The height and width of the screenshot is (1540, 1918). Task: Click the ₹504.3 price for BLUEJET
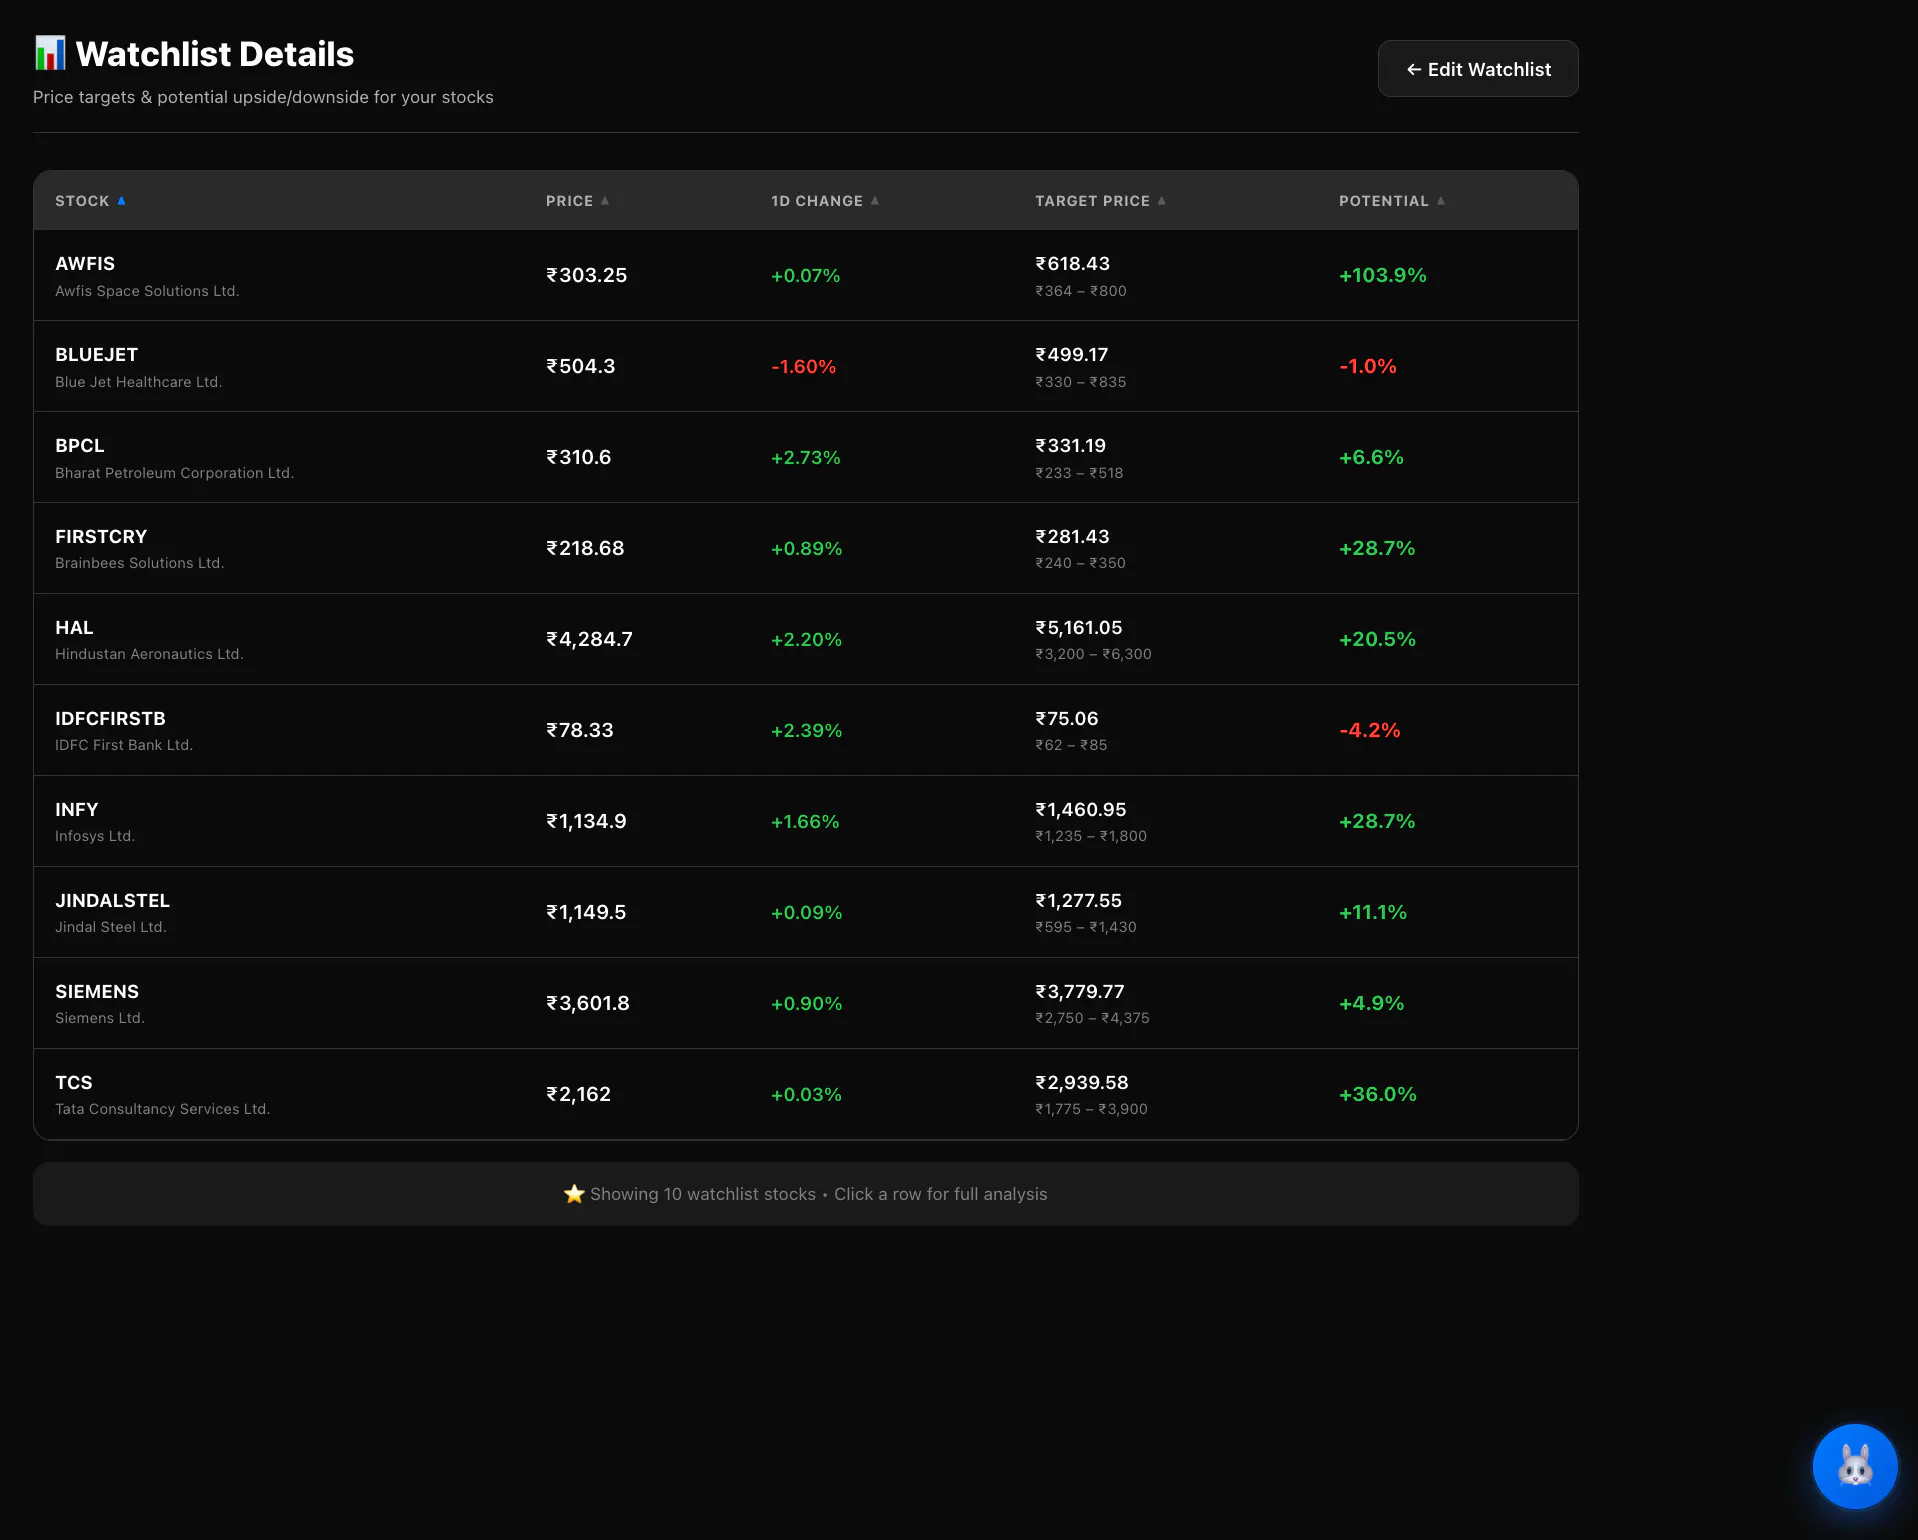581,366
